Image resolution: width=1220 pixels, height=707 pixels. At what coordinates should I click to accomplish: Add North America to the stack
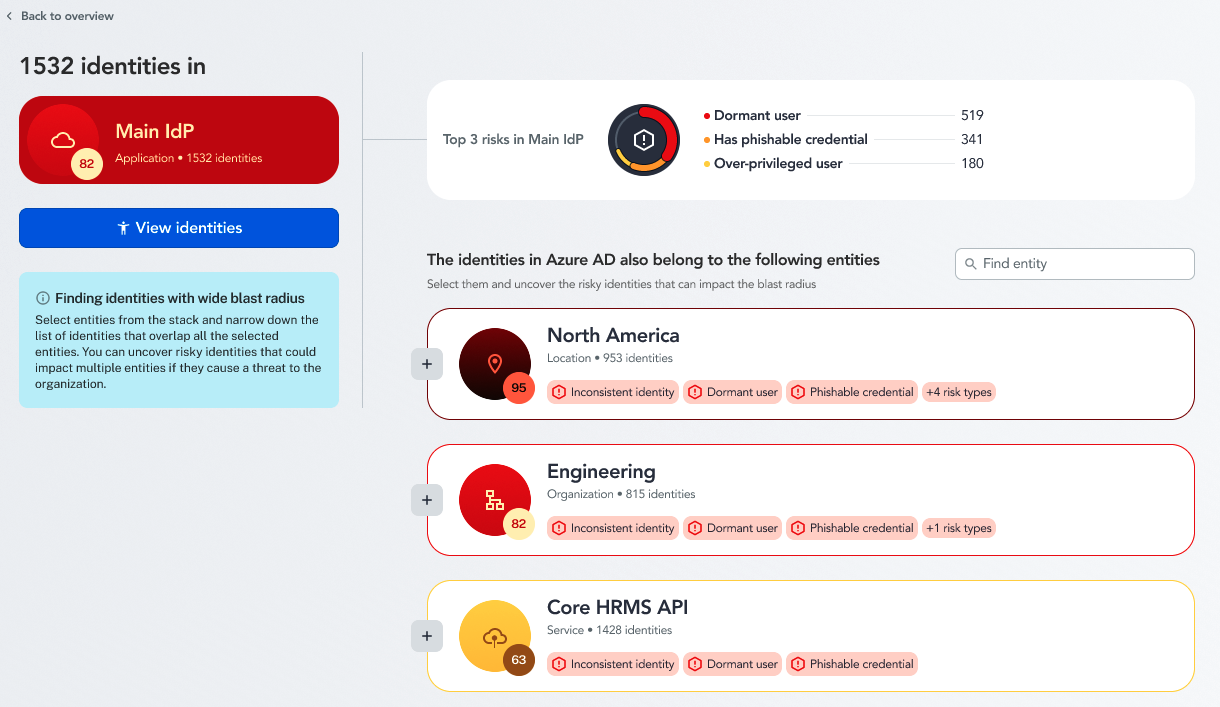[x=427, y=364]
